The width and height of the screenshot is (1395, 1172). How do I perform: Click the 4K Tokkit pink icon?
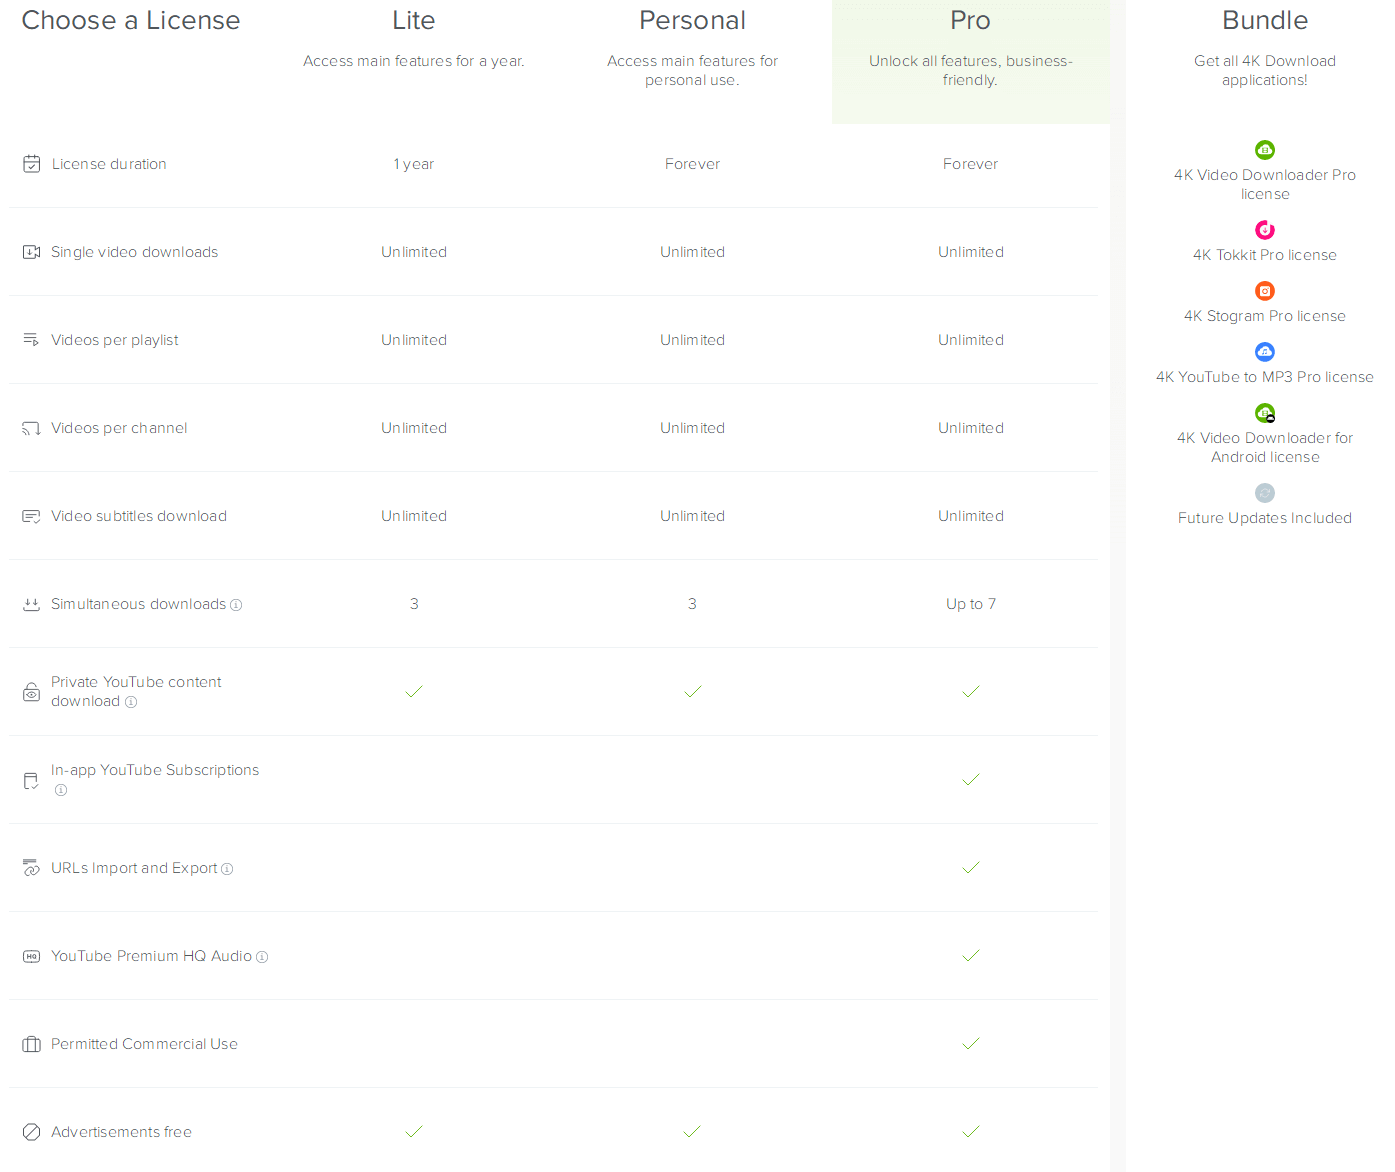pos(1265,230)
